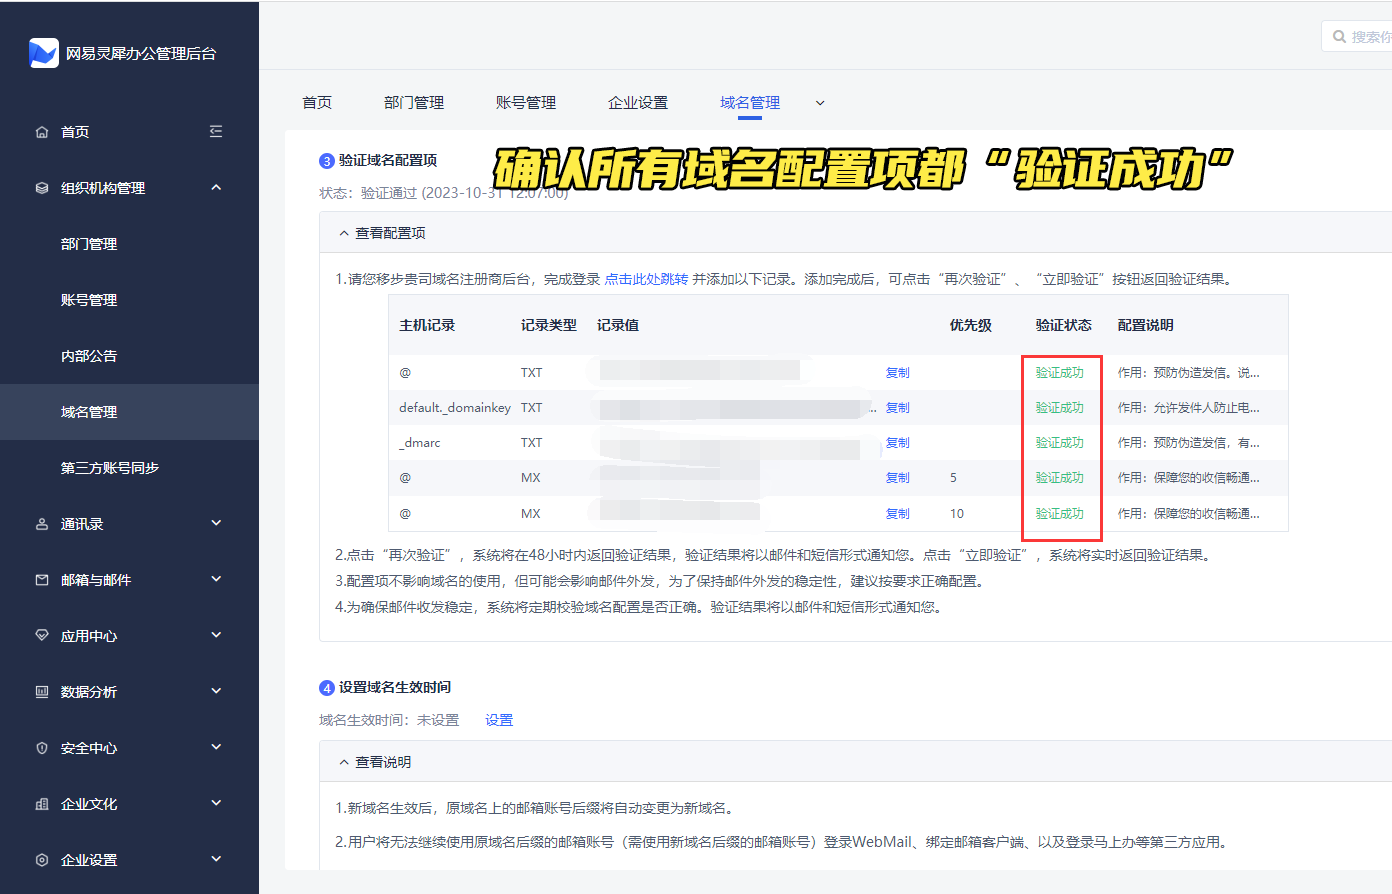Click the 点击此处跳转 link
Viewport: 1392px width, 894px height.
coord(646,279)
